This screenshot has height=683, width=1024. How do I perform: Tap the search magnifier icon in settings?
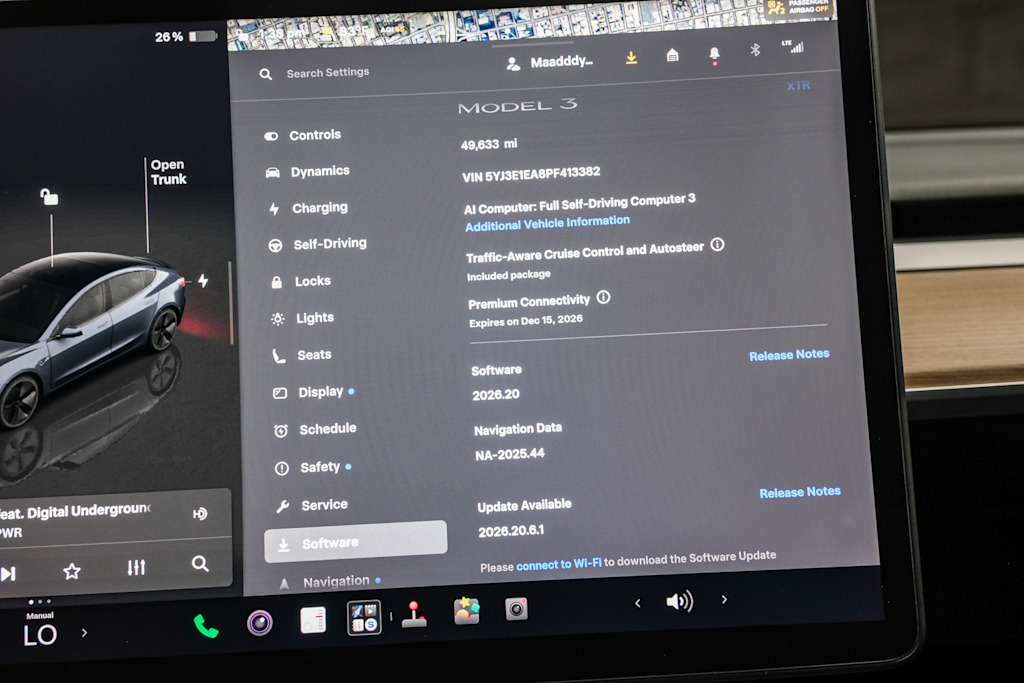point(266,74)
